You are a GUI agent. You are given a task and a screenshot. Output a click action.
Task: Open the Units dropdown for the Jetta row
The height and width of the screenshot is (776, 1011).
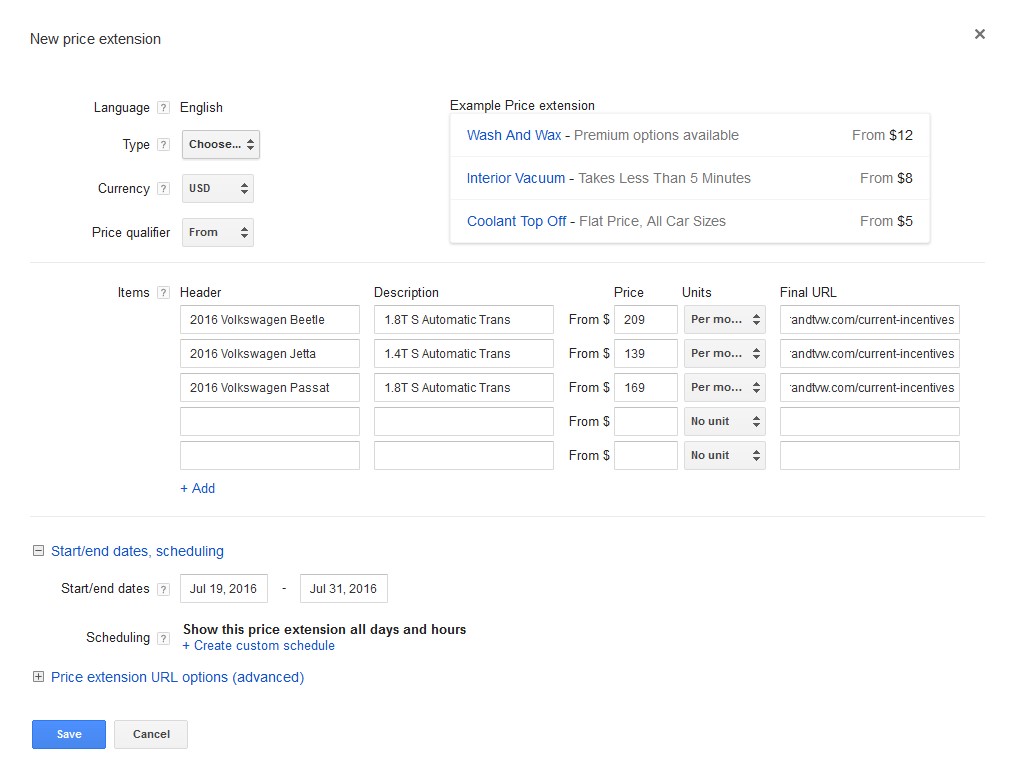pos(724,353)
